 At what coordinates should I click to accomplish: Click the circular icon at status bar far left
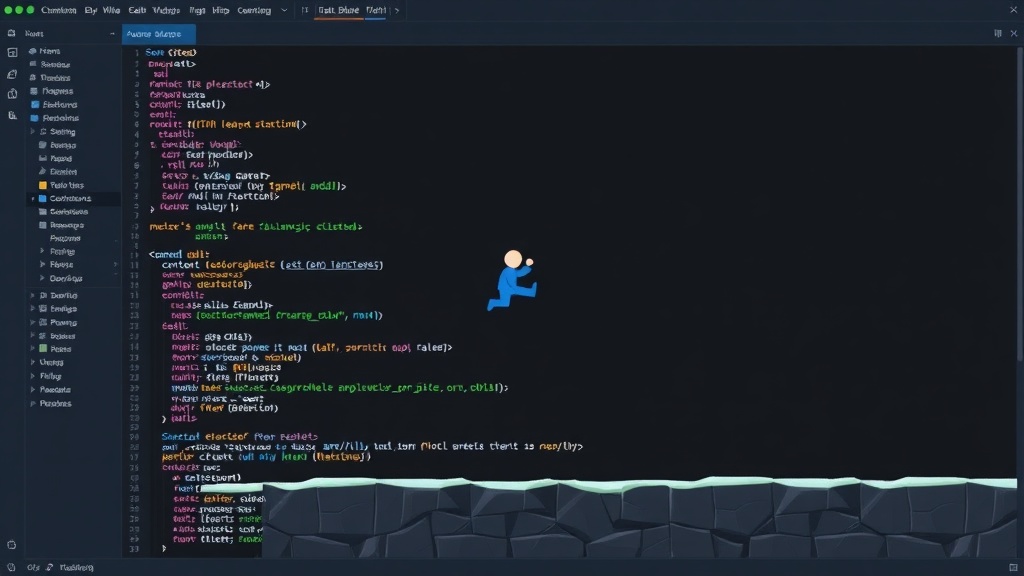tap(11, 568)
